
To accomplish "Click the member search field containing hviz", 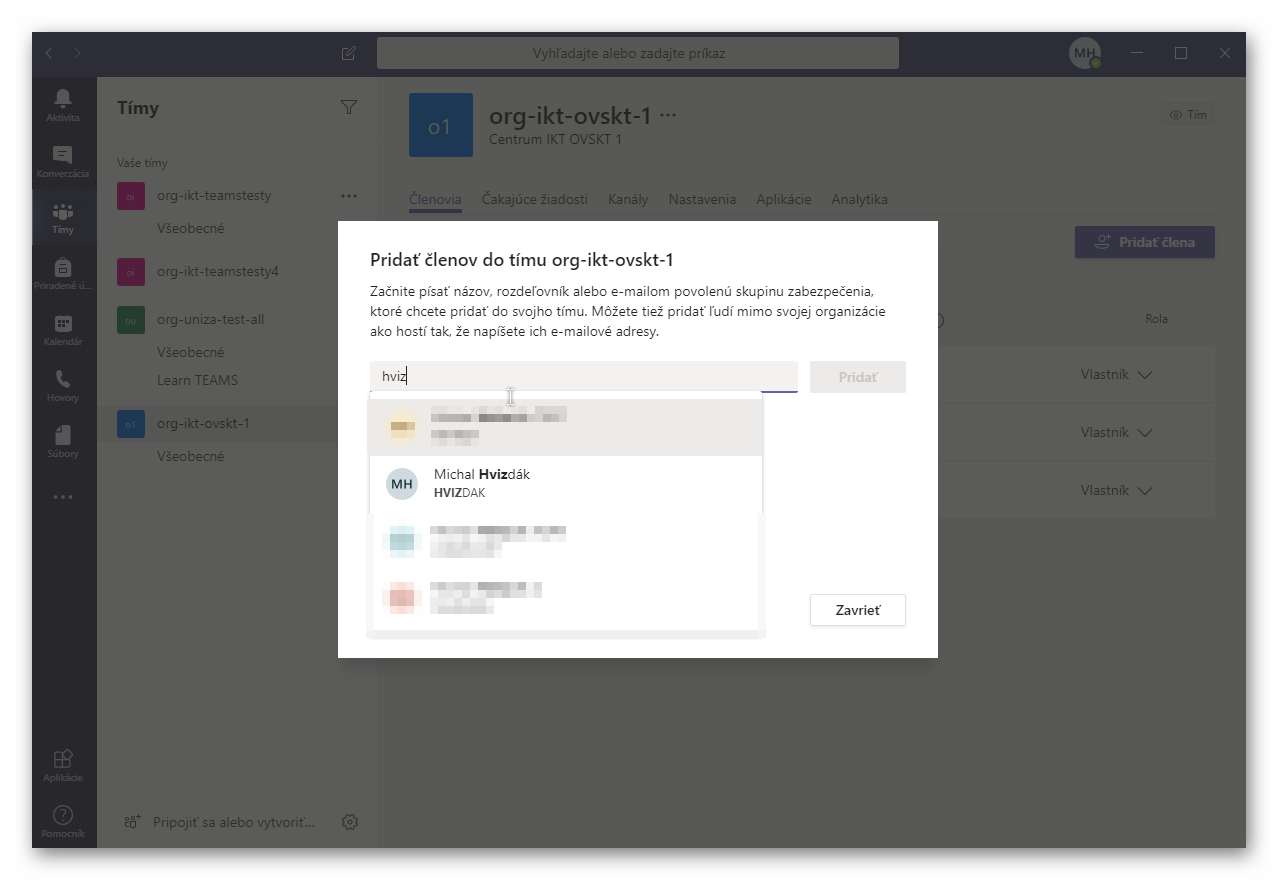I will click(x=584, y=377).
